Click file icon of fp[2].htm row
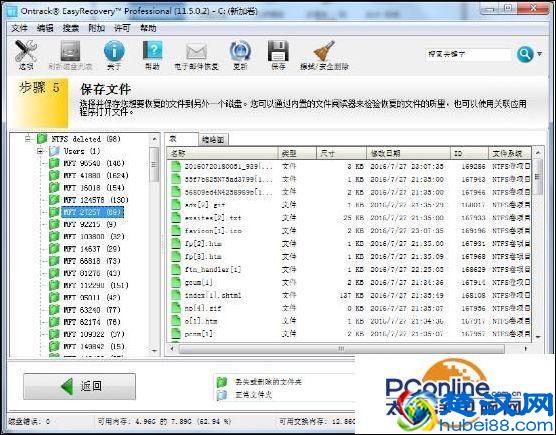The width and height of the screenshot is (556, 435). [x=176, y=244]
